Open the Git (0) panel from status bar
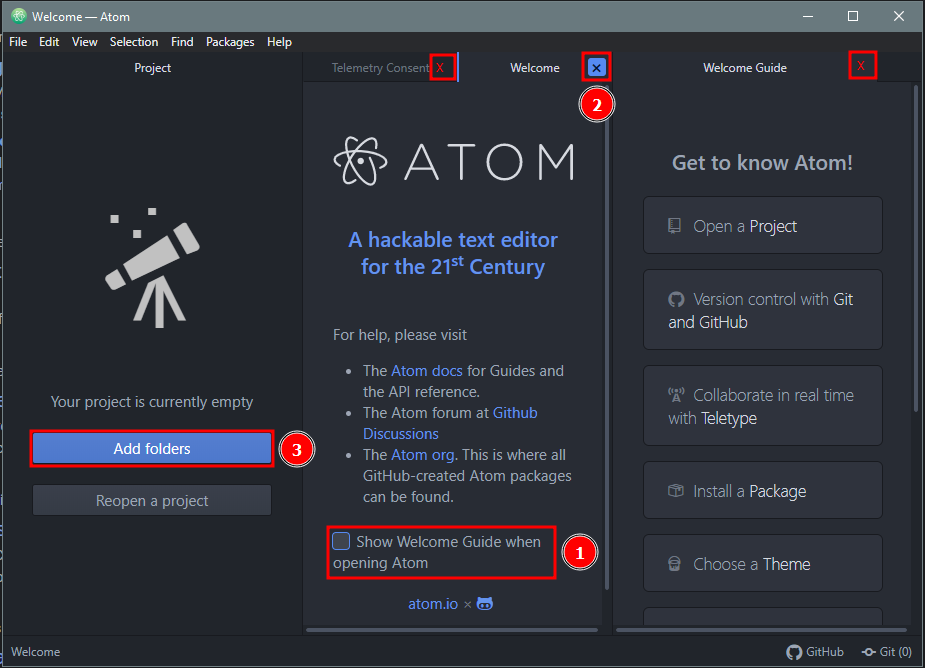Image resolution: width=925 pixels, height=668 pixels. point(887,651)
